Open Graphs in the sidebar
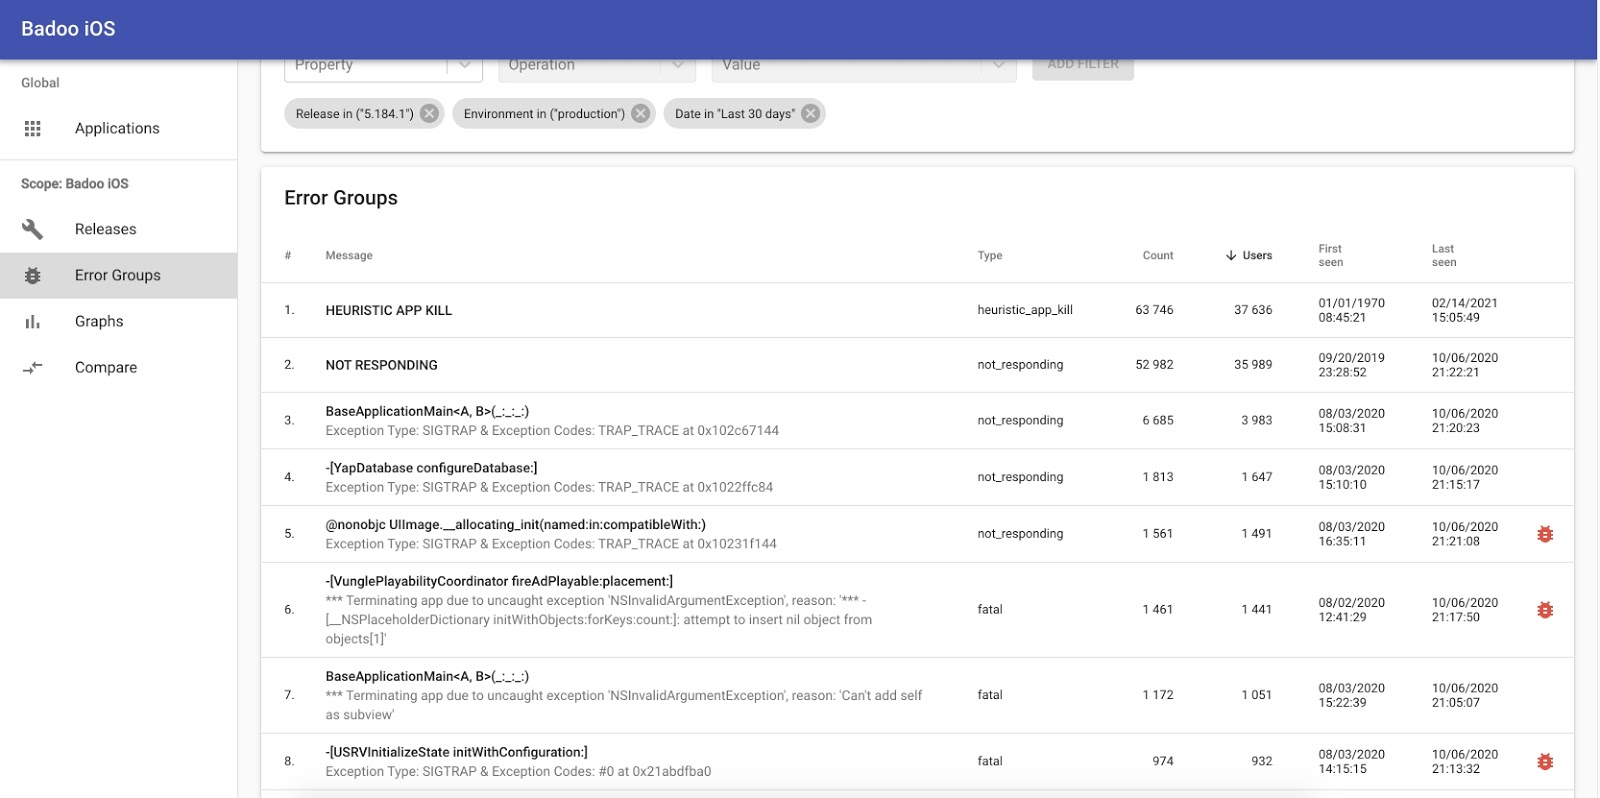The height and width of the screenshot is (798, 1600). pos(118,321)
